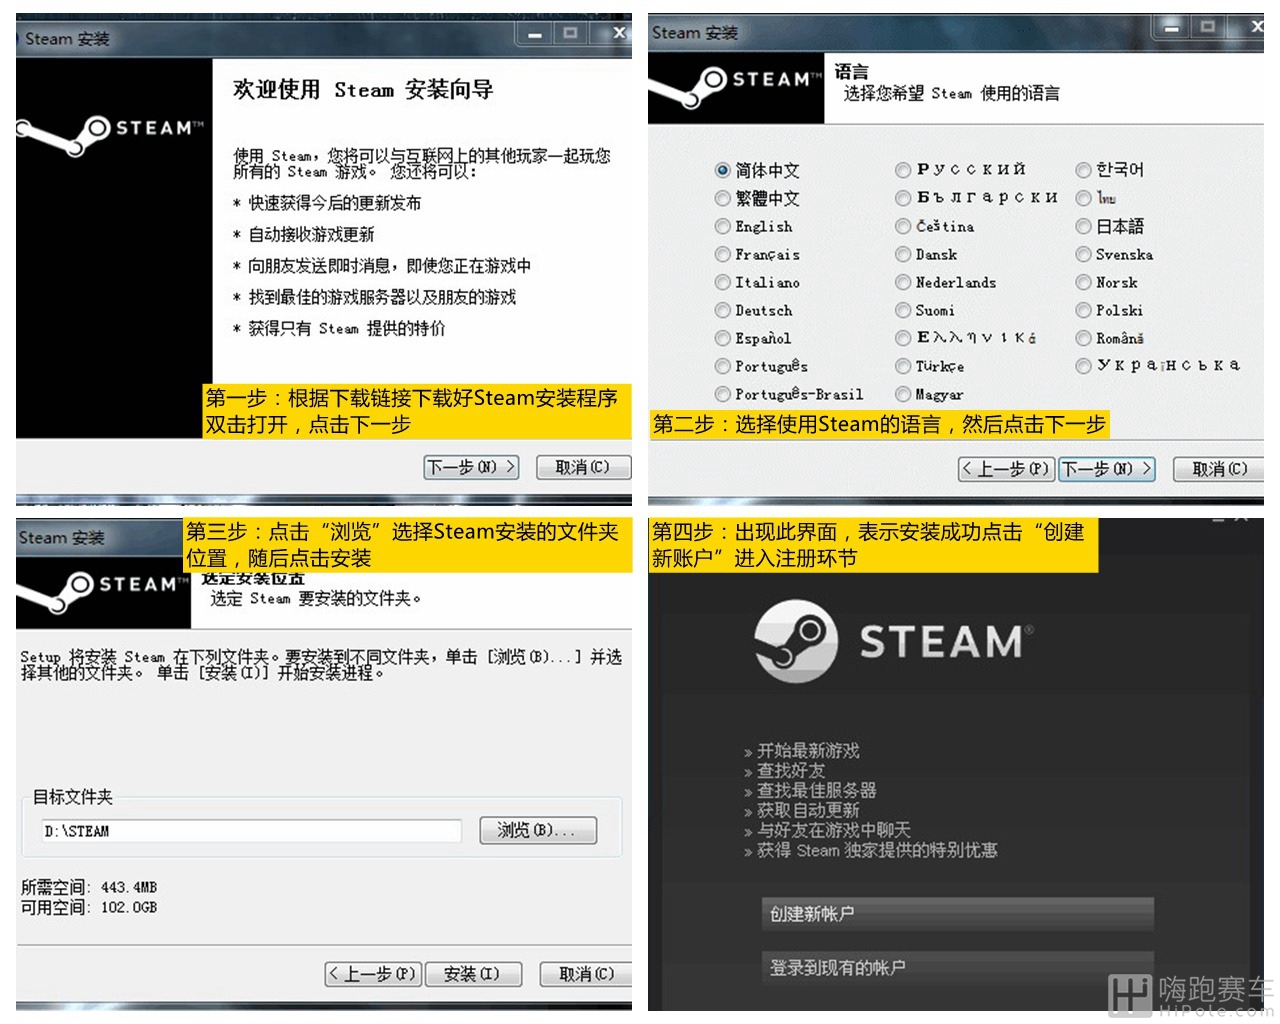Click the D:\STEAM destination folder field
This screenshot has height=1024, width=1280.
coord(250,831)
